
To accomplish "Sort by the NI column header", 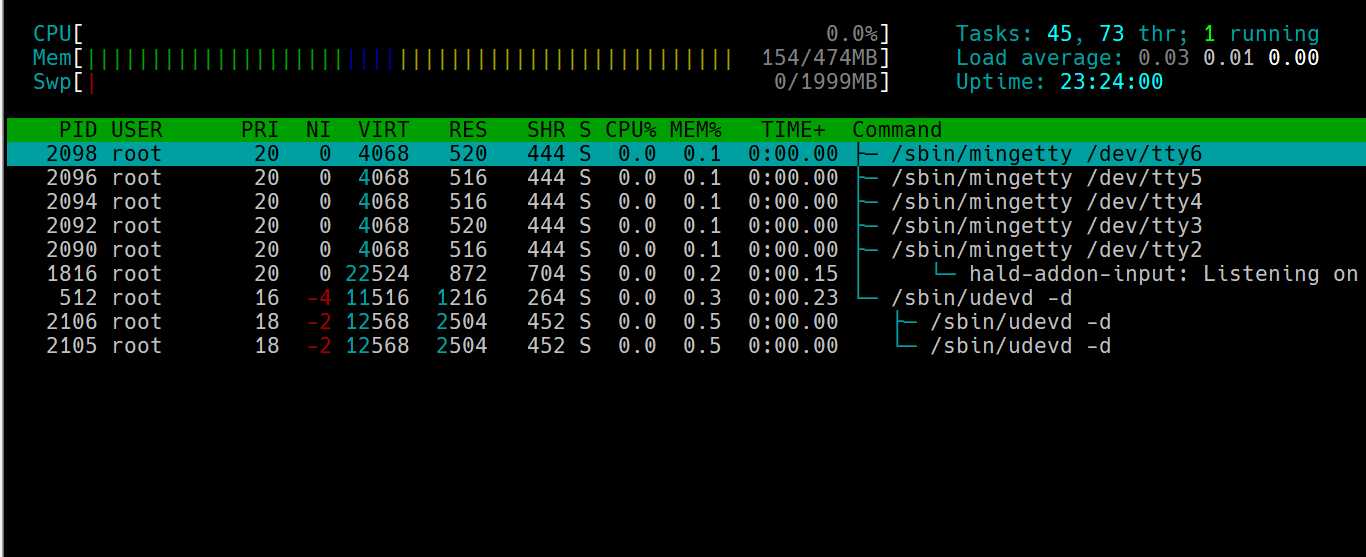I will 319,130.
